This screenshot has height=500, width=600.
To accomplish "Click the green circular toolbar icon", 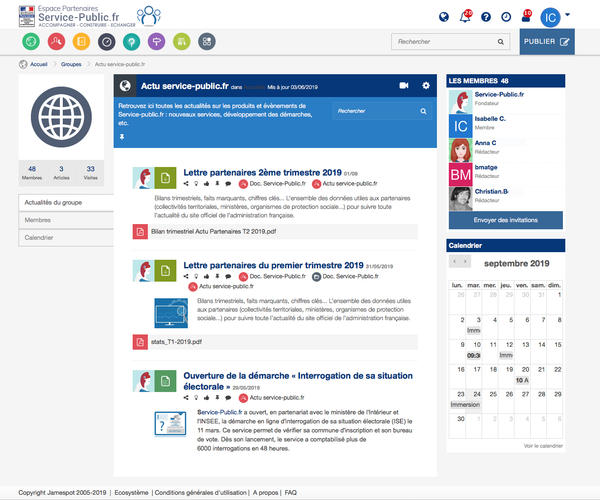I will [32, 42].
